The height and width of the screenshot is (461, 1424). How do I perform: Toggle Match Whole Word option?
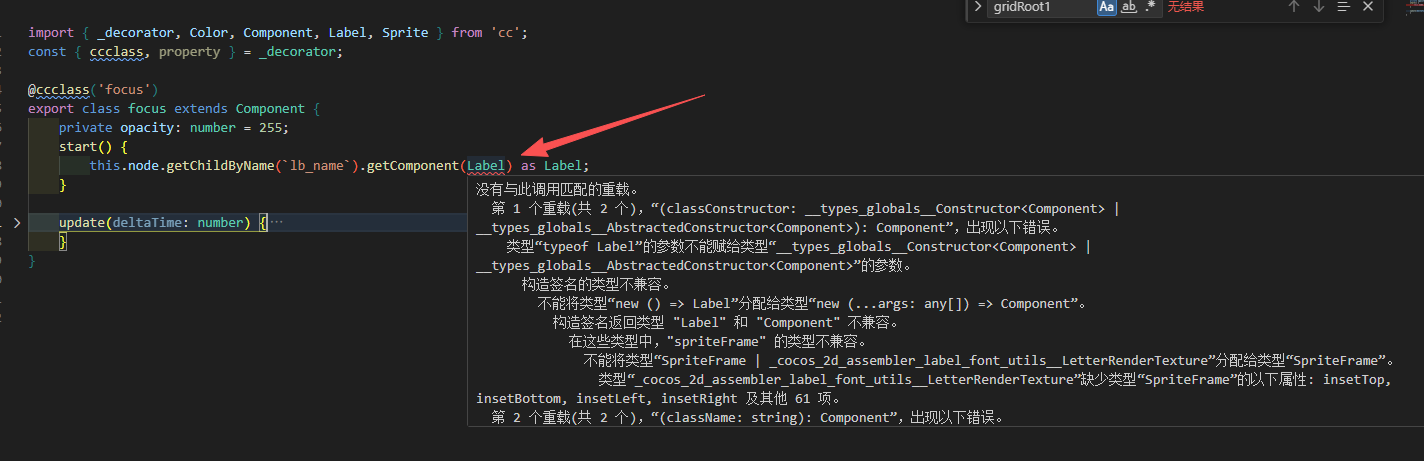click(1128, 7)
